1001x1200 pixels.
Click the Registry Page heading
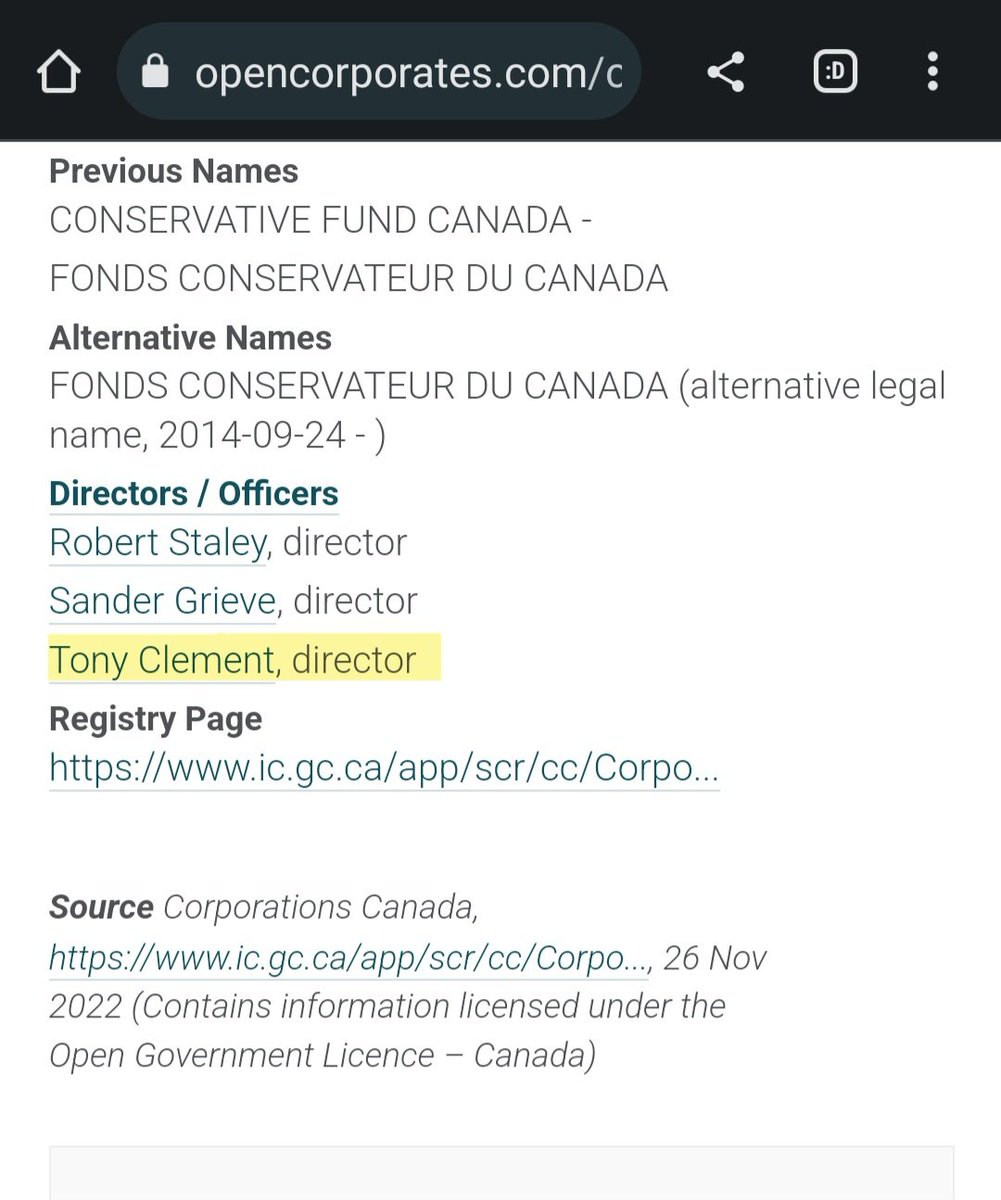156,719
